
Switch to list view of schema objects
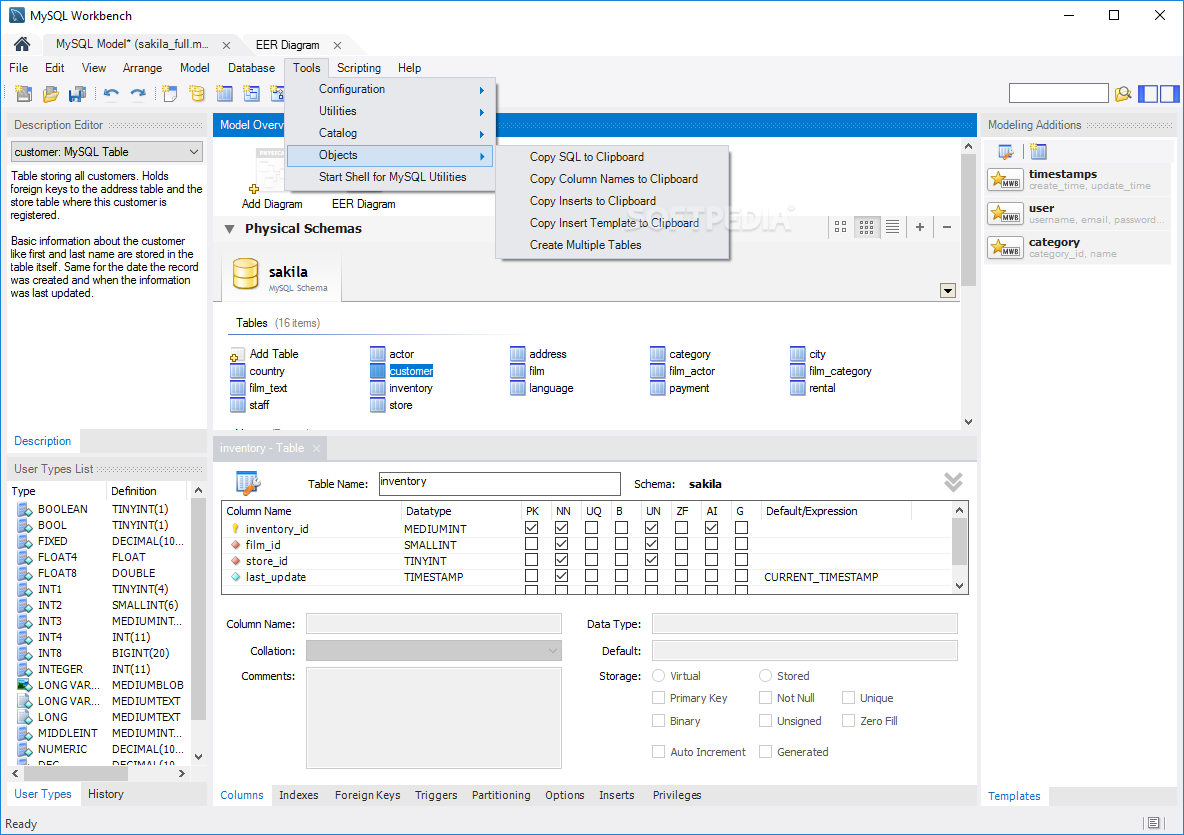point(893,227)
